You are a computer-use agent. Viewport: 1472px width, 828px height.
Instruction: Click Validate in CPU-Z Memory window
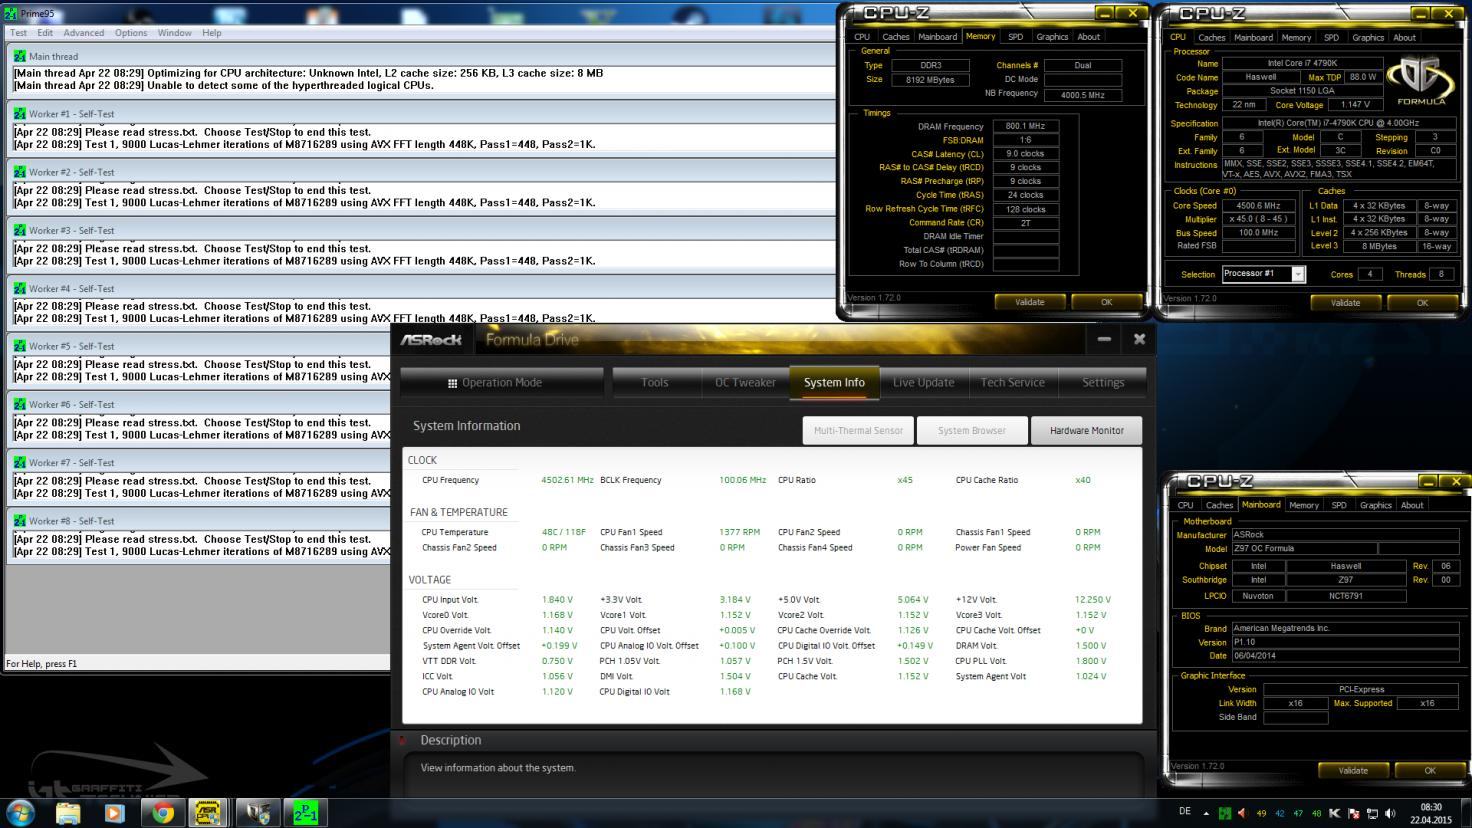(1030, 302)
